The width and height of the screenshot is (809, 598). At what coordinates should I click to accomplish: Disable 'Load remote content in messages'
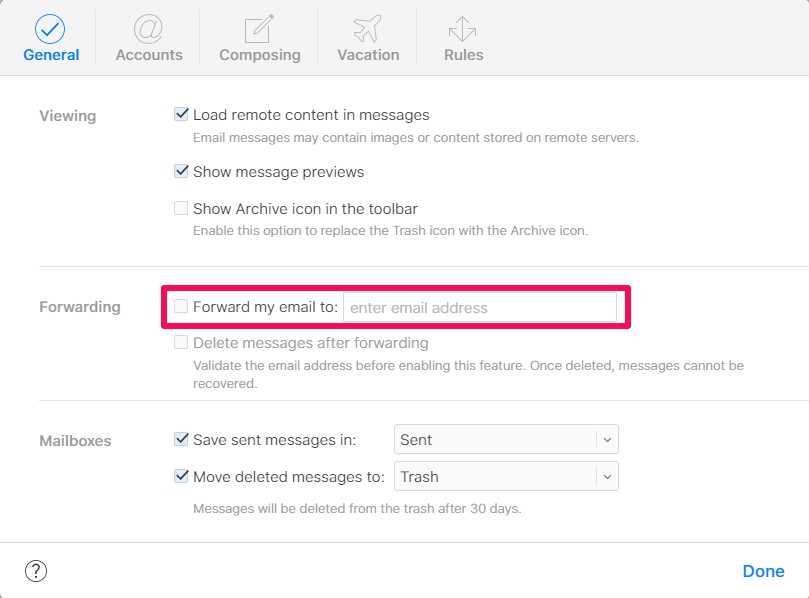click(x=181, y=114)
